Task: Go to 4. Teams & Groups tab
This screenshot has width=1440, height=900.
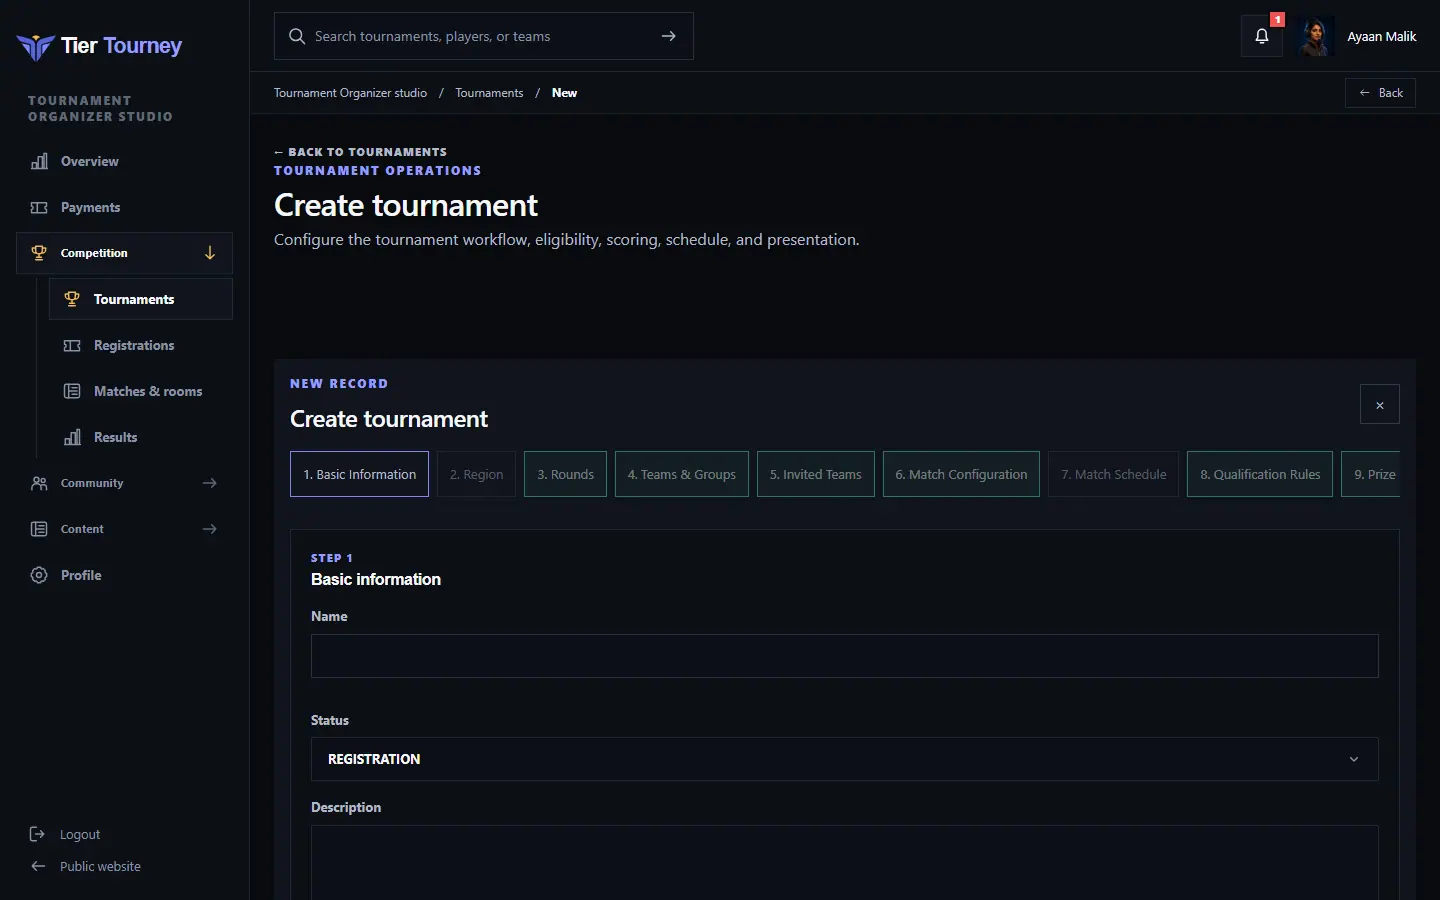Action: coord(681,474)
